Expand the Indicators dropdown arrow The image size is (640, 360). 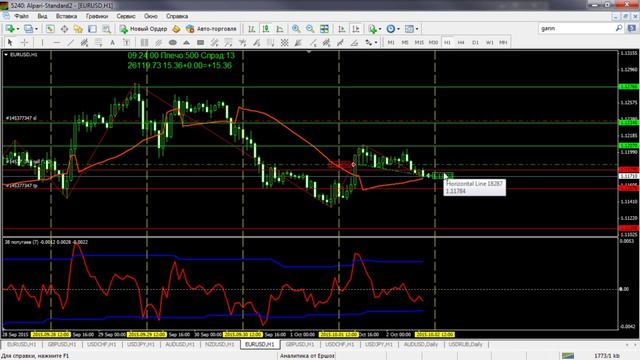[x=380, y=29]
